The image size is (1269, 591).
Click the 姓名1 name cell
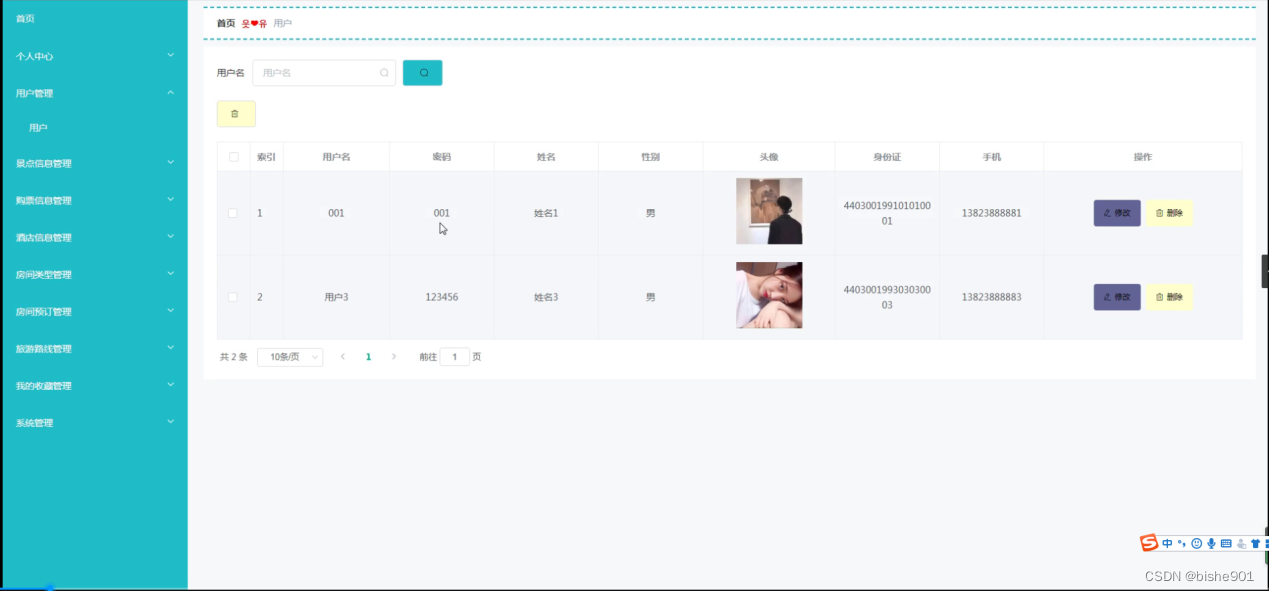(x=546, y=213)
